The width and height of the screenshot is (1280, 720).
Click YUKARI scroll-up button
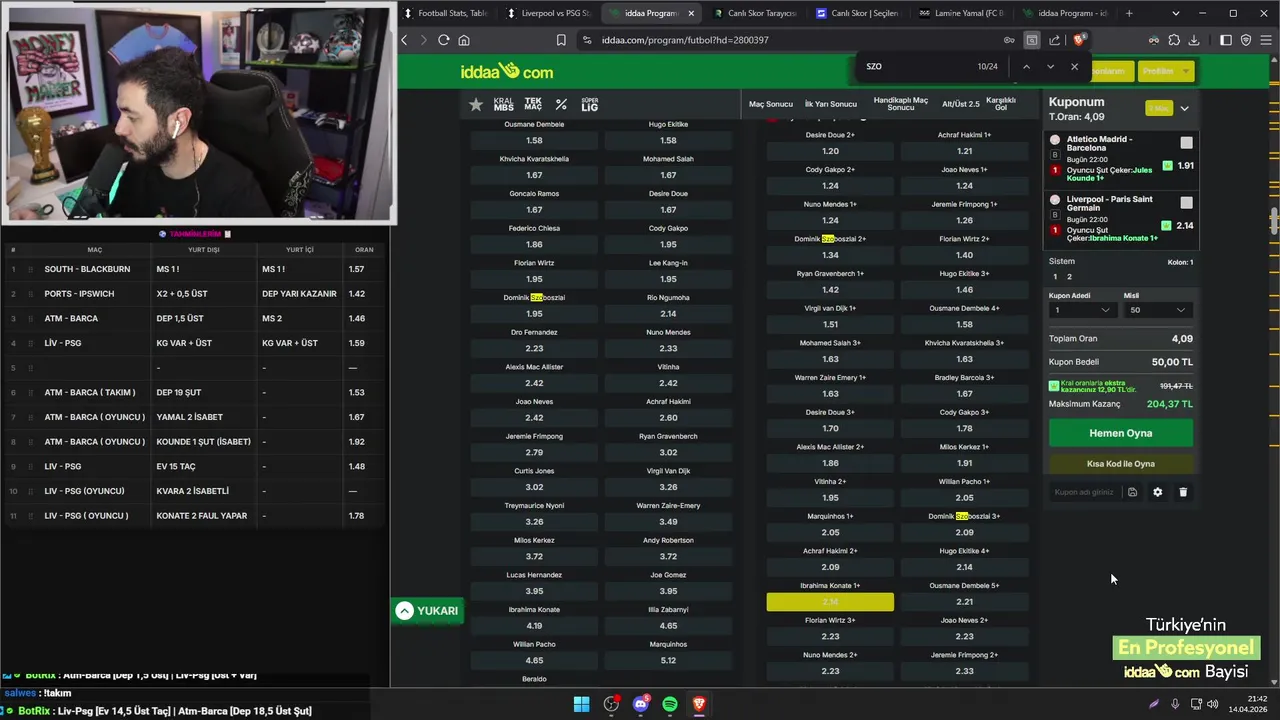point(427,611)
